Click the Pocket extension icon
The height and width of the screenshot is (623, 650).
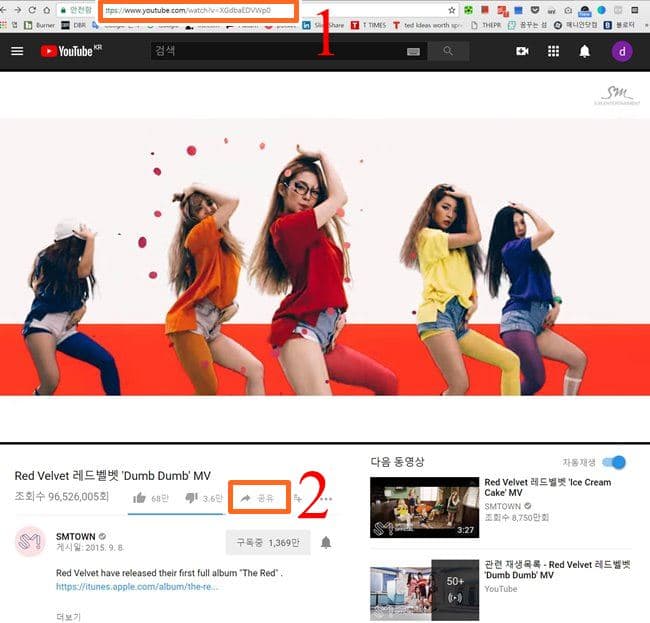pos(535,10)
